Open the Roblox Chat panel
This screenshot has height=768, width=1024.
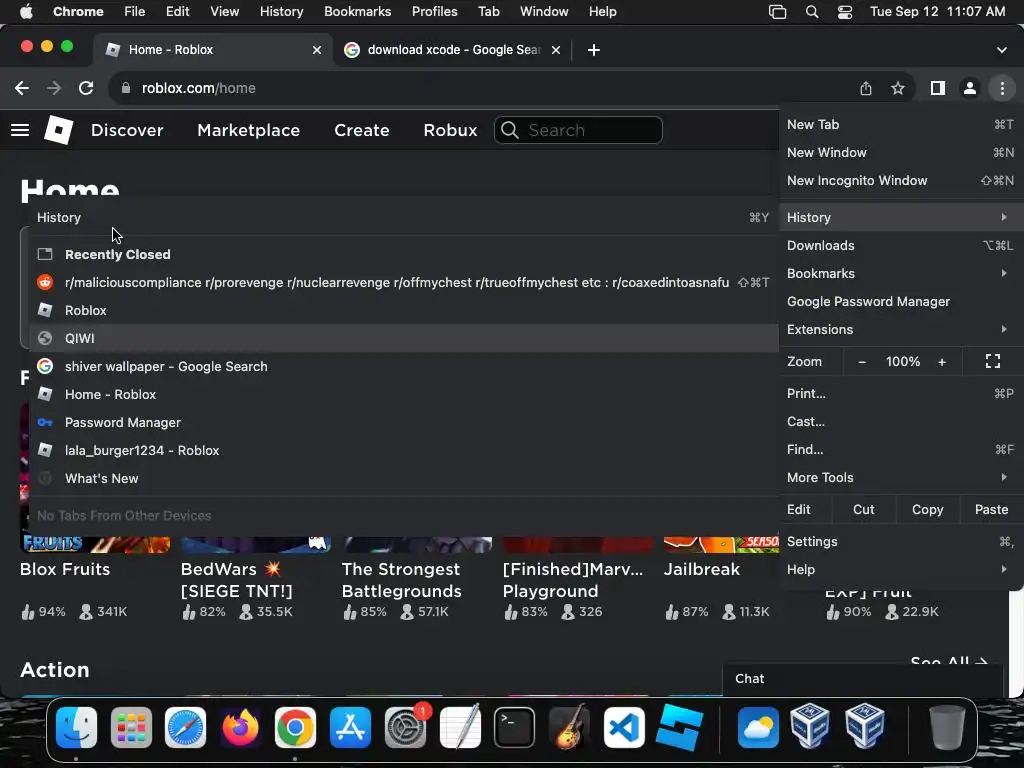tap(862, 679)
